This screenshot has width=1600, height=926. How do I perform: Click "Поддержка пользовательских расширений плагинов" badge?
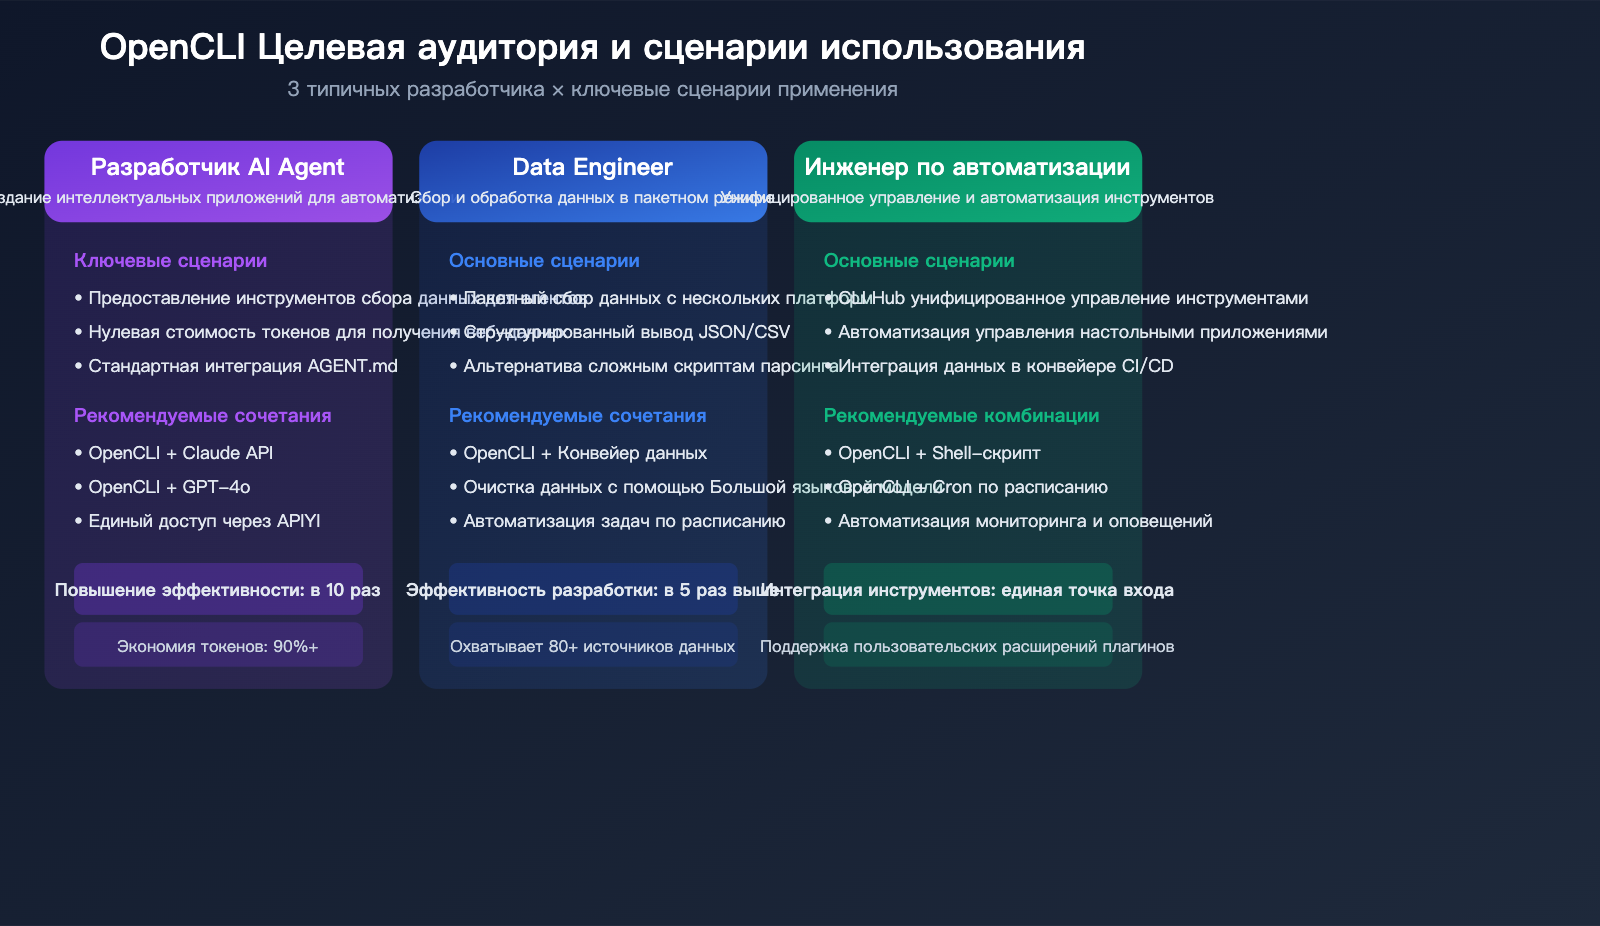click(968, 645)
